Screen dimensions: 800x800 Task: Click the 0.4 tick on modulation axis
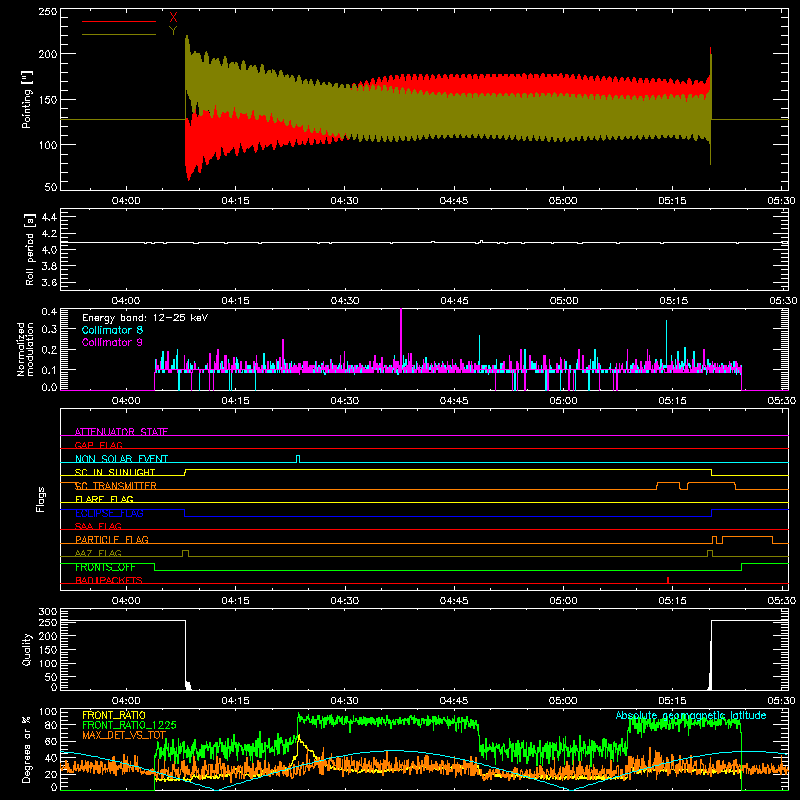49,312
